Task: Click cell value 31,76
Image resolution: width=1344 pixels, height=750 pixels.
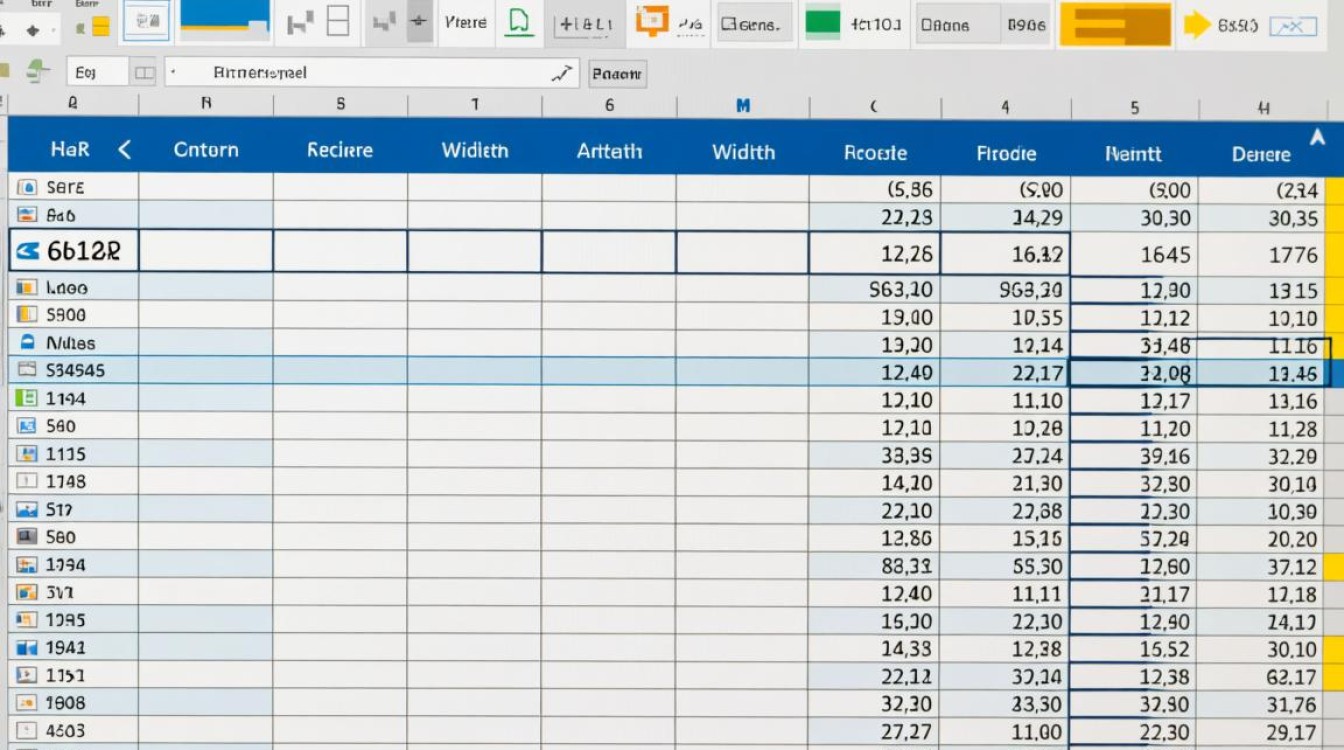Action: pyautogui.click(x=1292, y=705)
